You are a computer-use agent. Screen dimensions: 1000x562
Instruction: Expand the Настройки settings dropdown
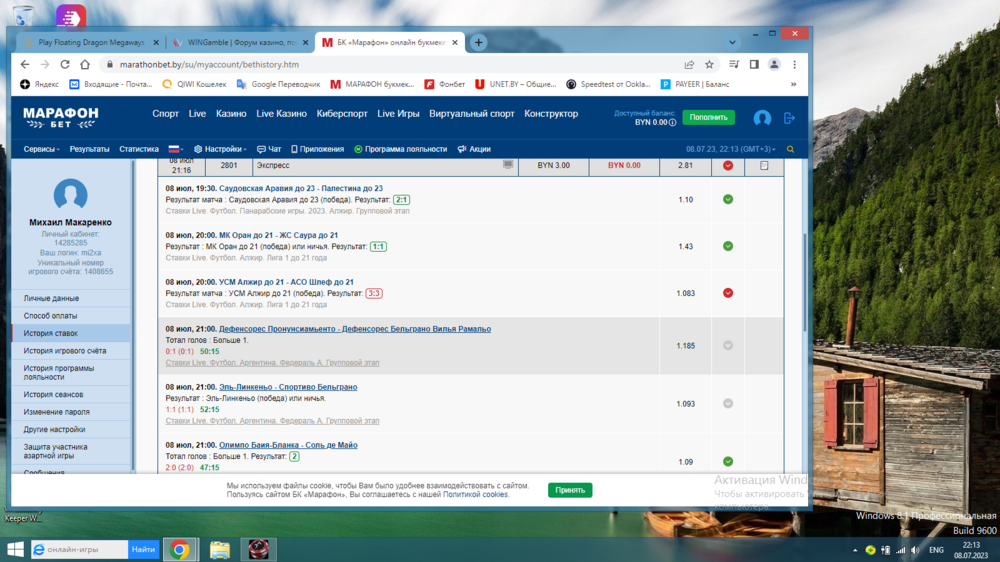click(220, 149)
